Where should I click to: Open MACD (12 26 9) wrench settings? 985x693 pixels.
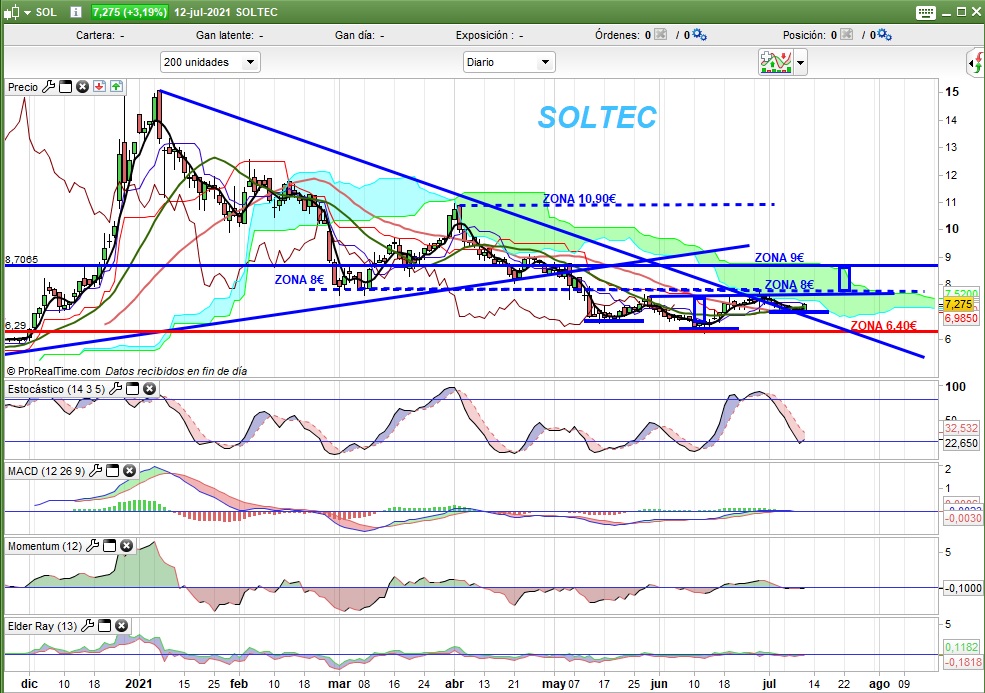[95, 471]
